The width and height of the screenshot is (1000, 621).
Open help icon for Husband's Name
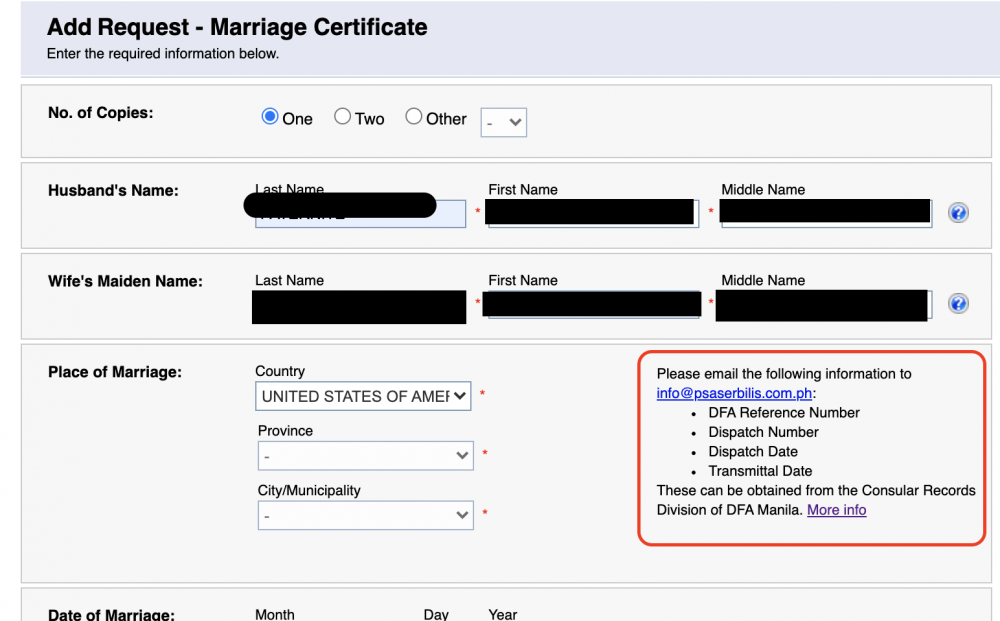[x=958, y=212]
